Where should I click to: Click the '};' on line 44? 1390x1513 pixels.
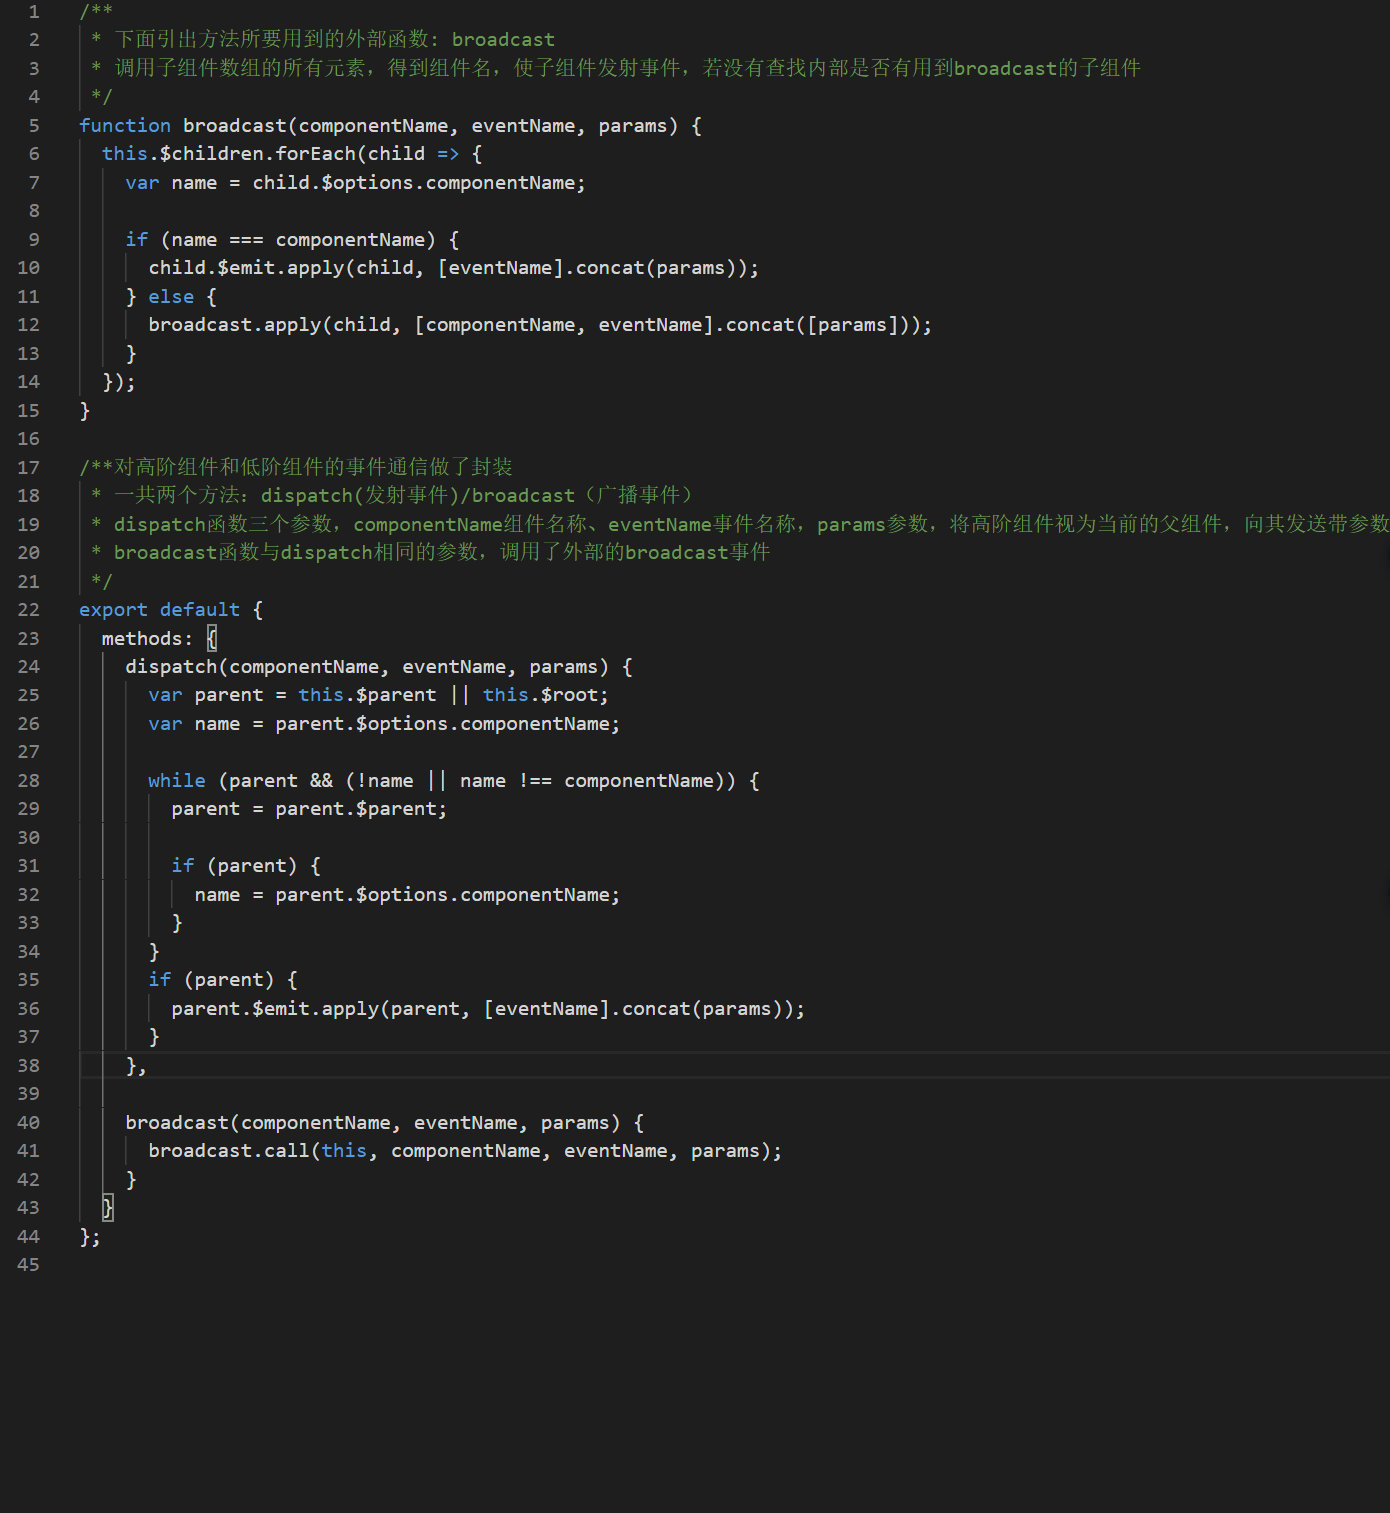click(x=90, y=1237)
